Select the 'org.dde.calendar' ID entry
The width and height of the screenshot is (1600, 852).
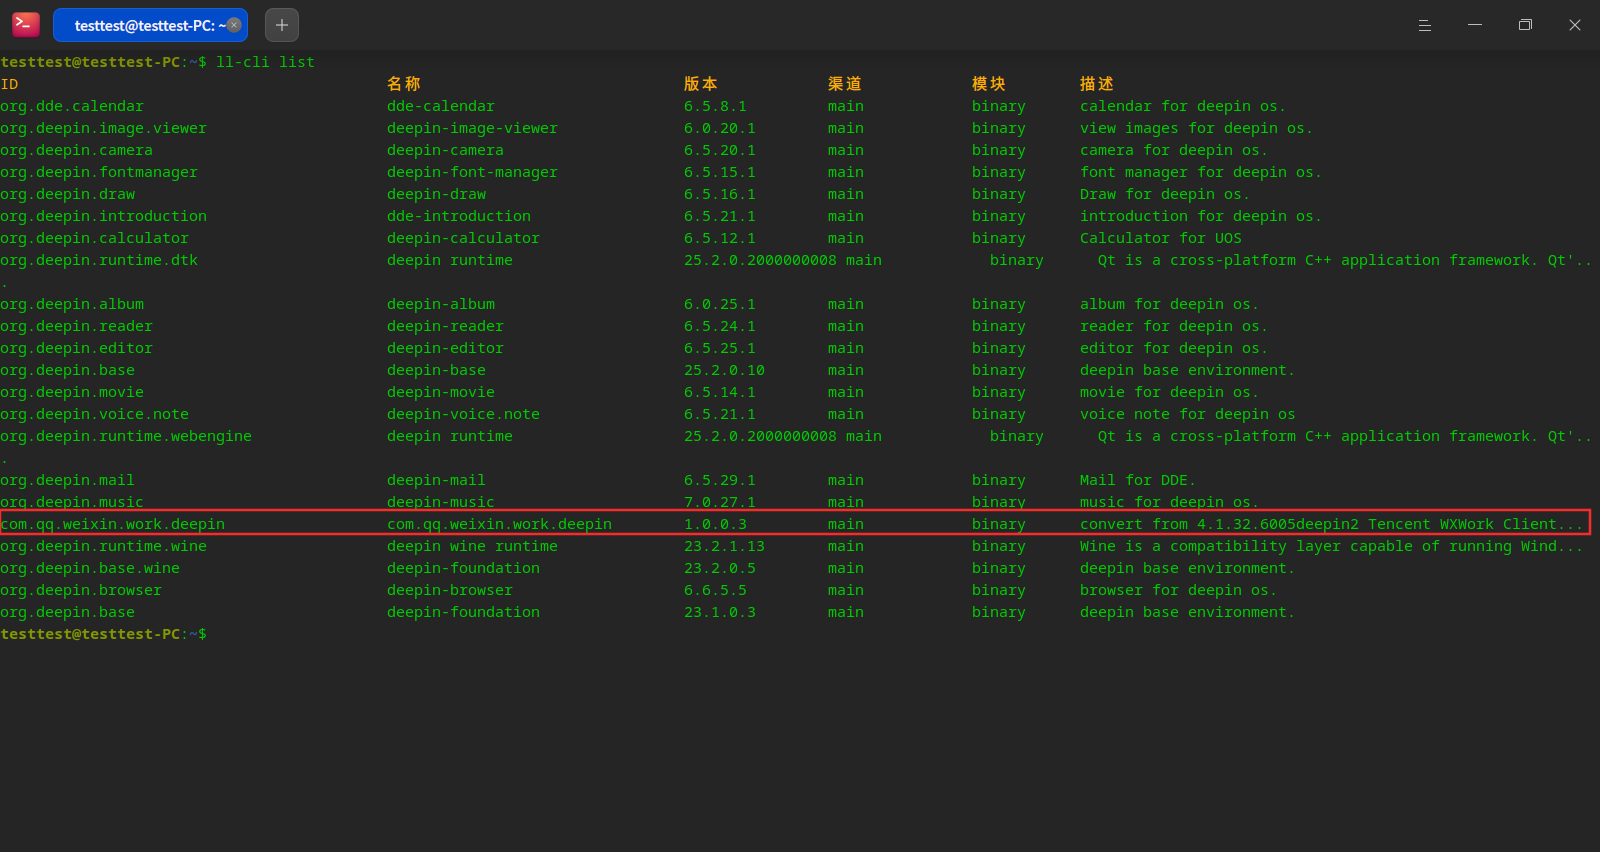tap(72, 106)
